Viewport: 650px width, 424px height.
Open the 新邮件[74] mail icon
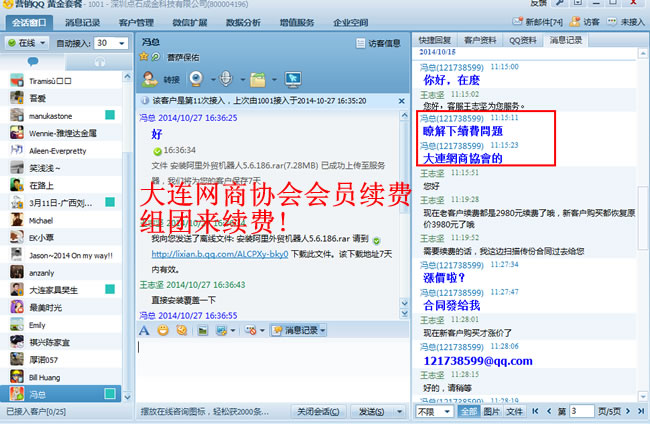(x=517, y=22)
